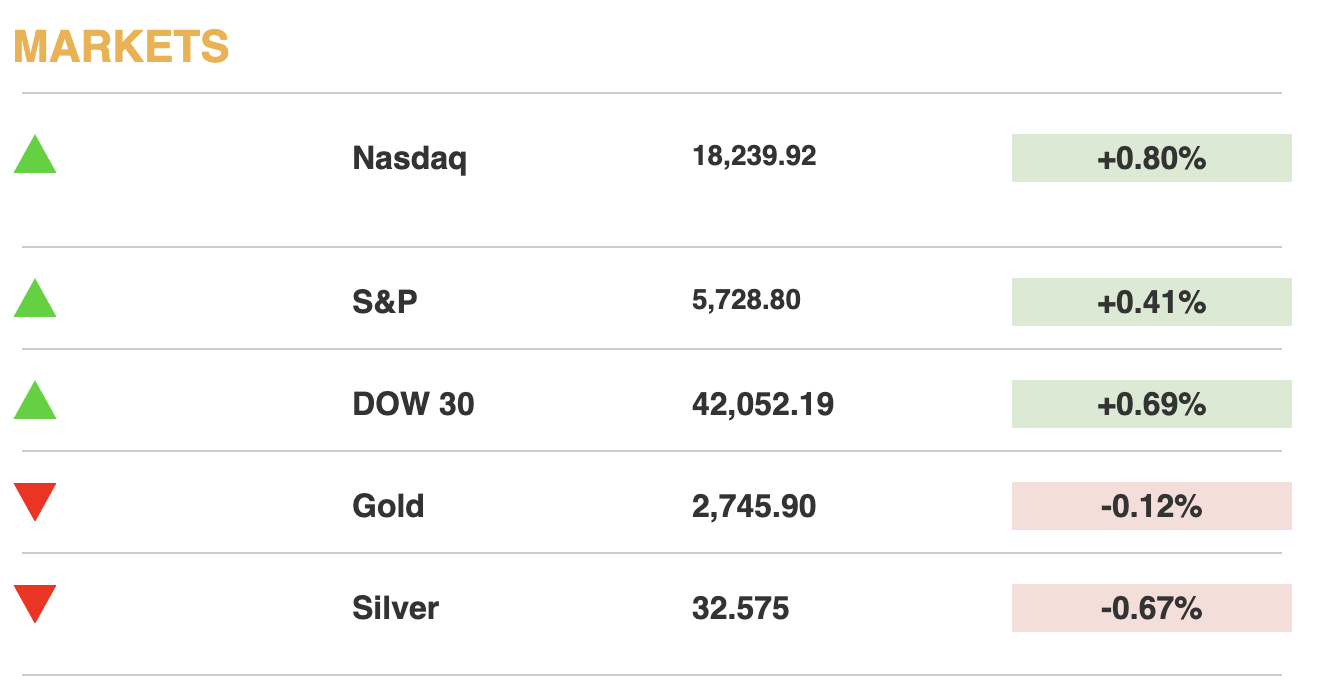Screen dimensions: 1318x696
Task: Click the green +0.80% change badge
Action: click(x=1151, y=158)
